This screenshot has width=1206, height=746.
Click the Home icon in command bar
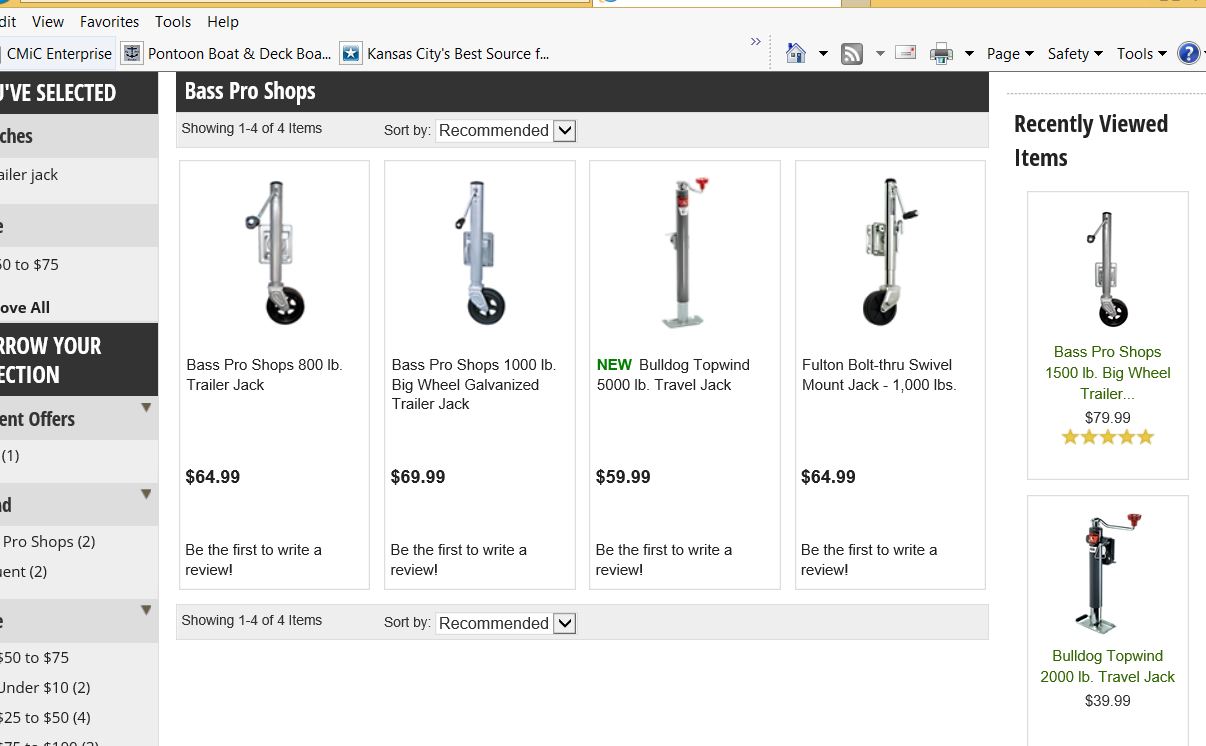(796, 54)
